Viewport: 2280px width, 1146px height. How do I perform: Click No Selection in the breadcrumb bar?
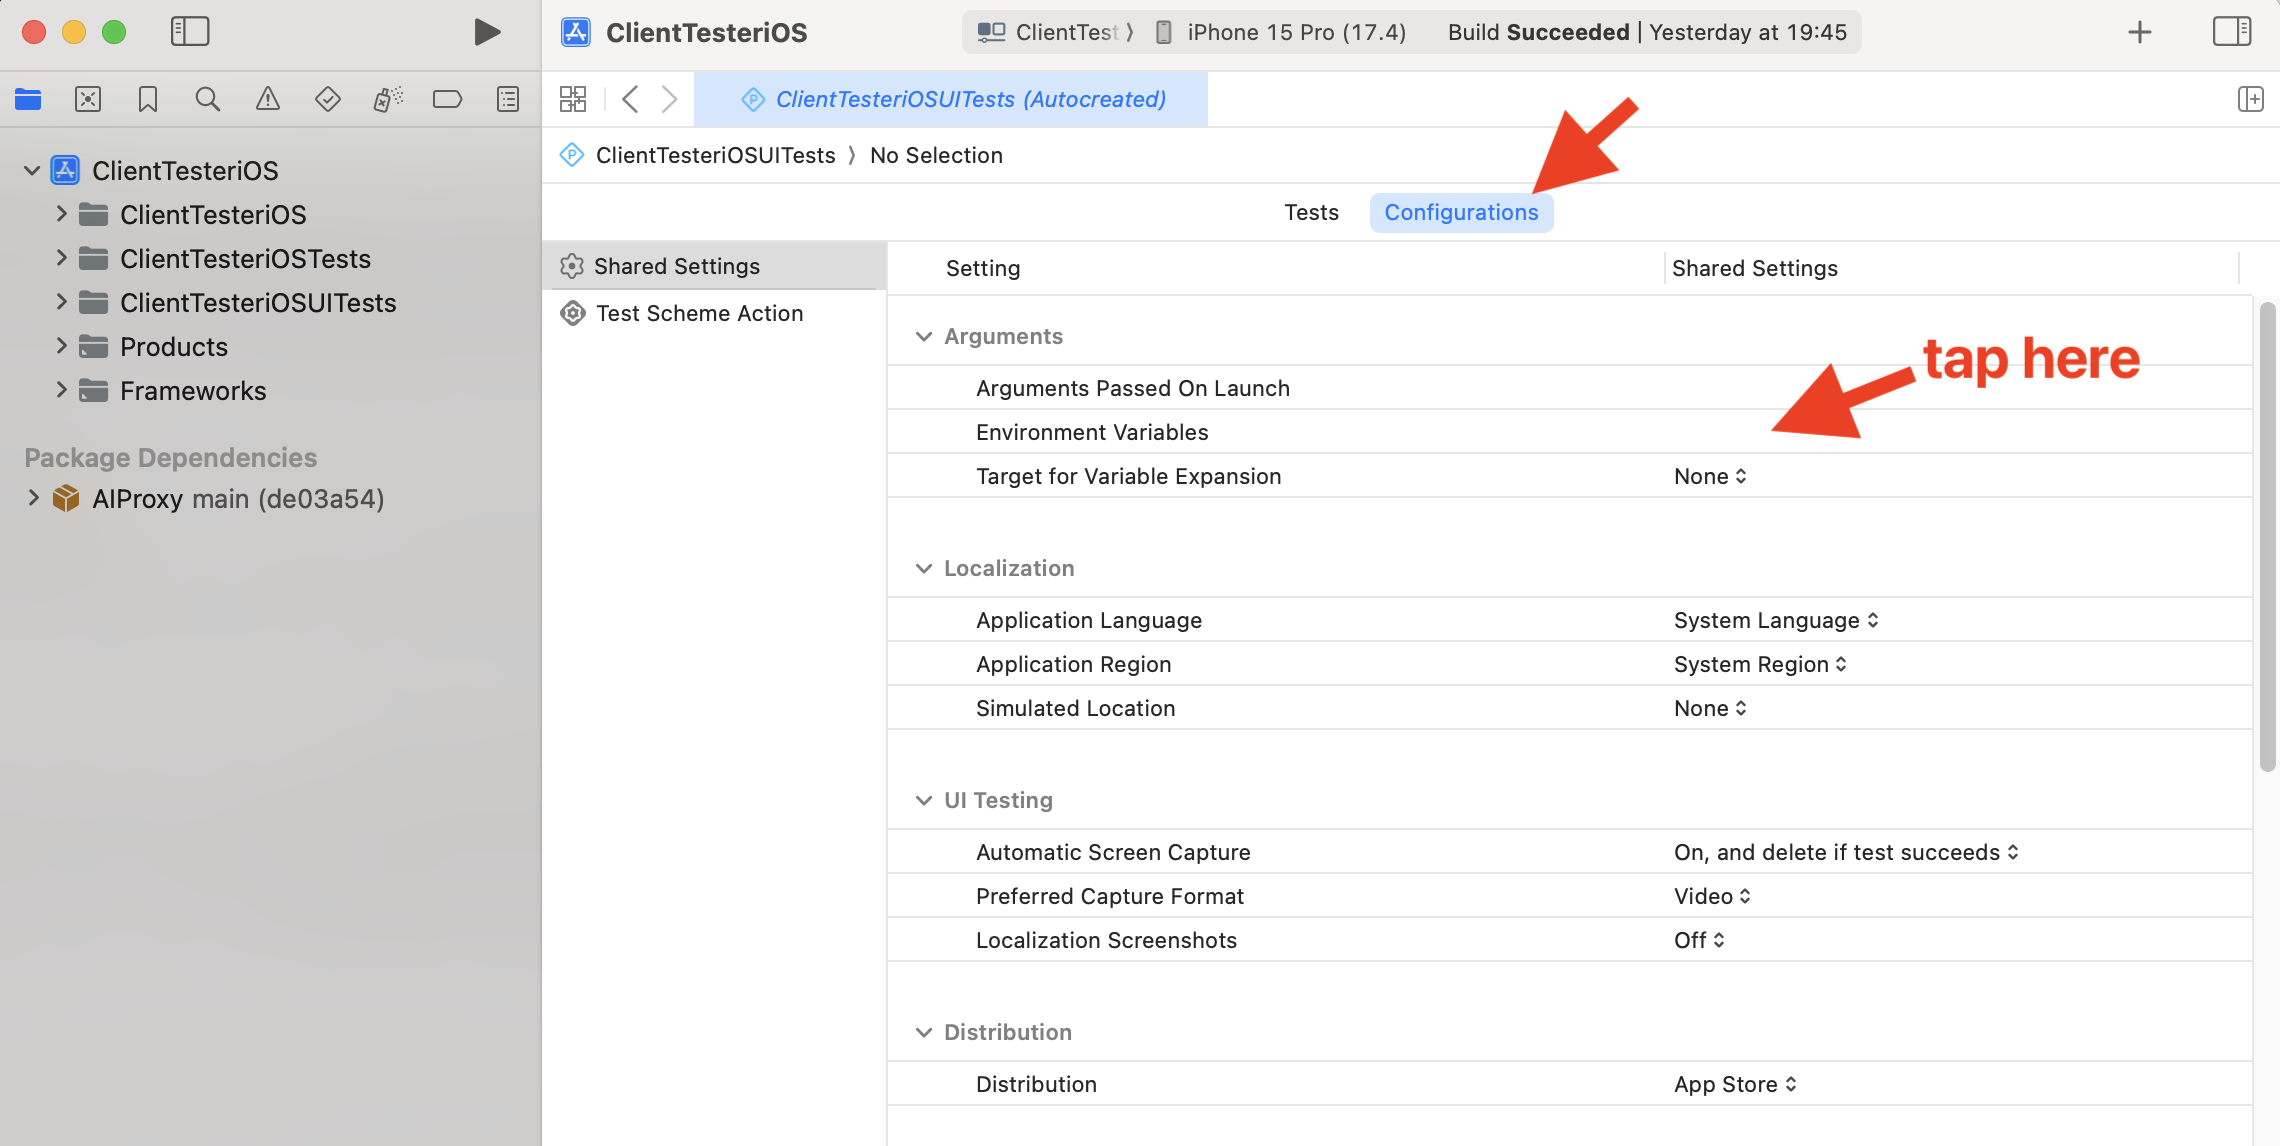point(936,155)
